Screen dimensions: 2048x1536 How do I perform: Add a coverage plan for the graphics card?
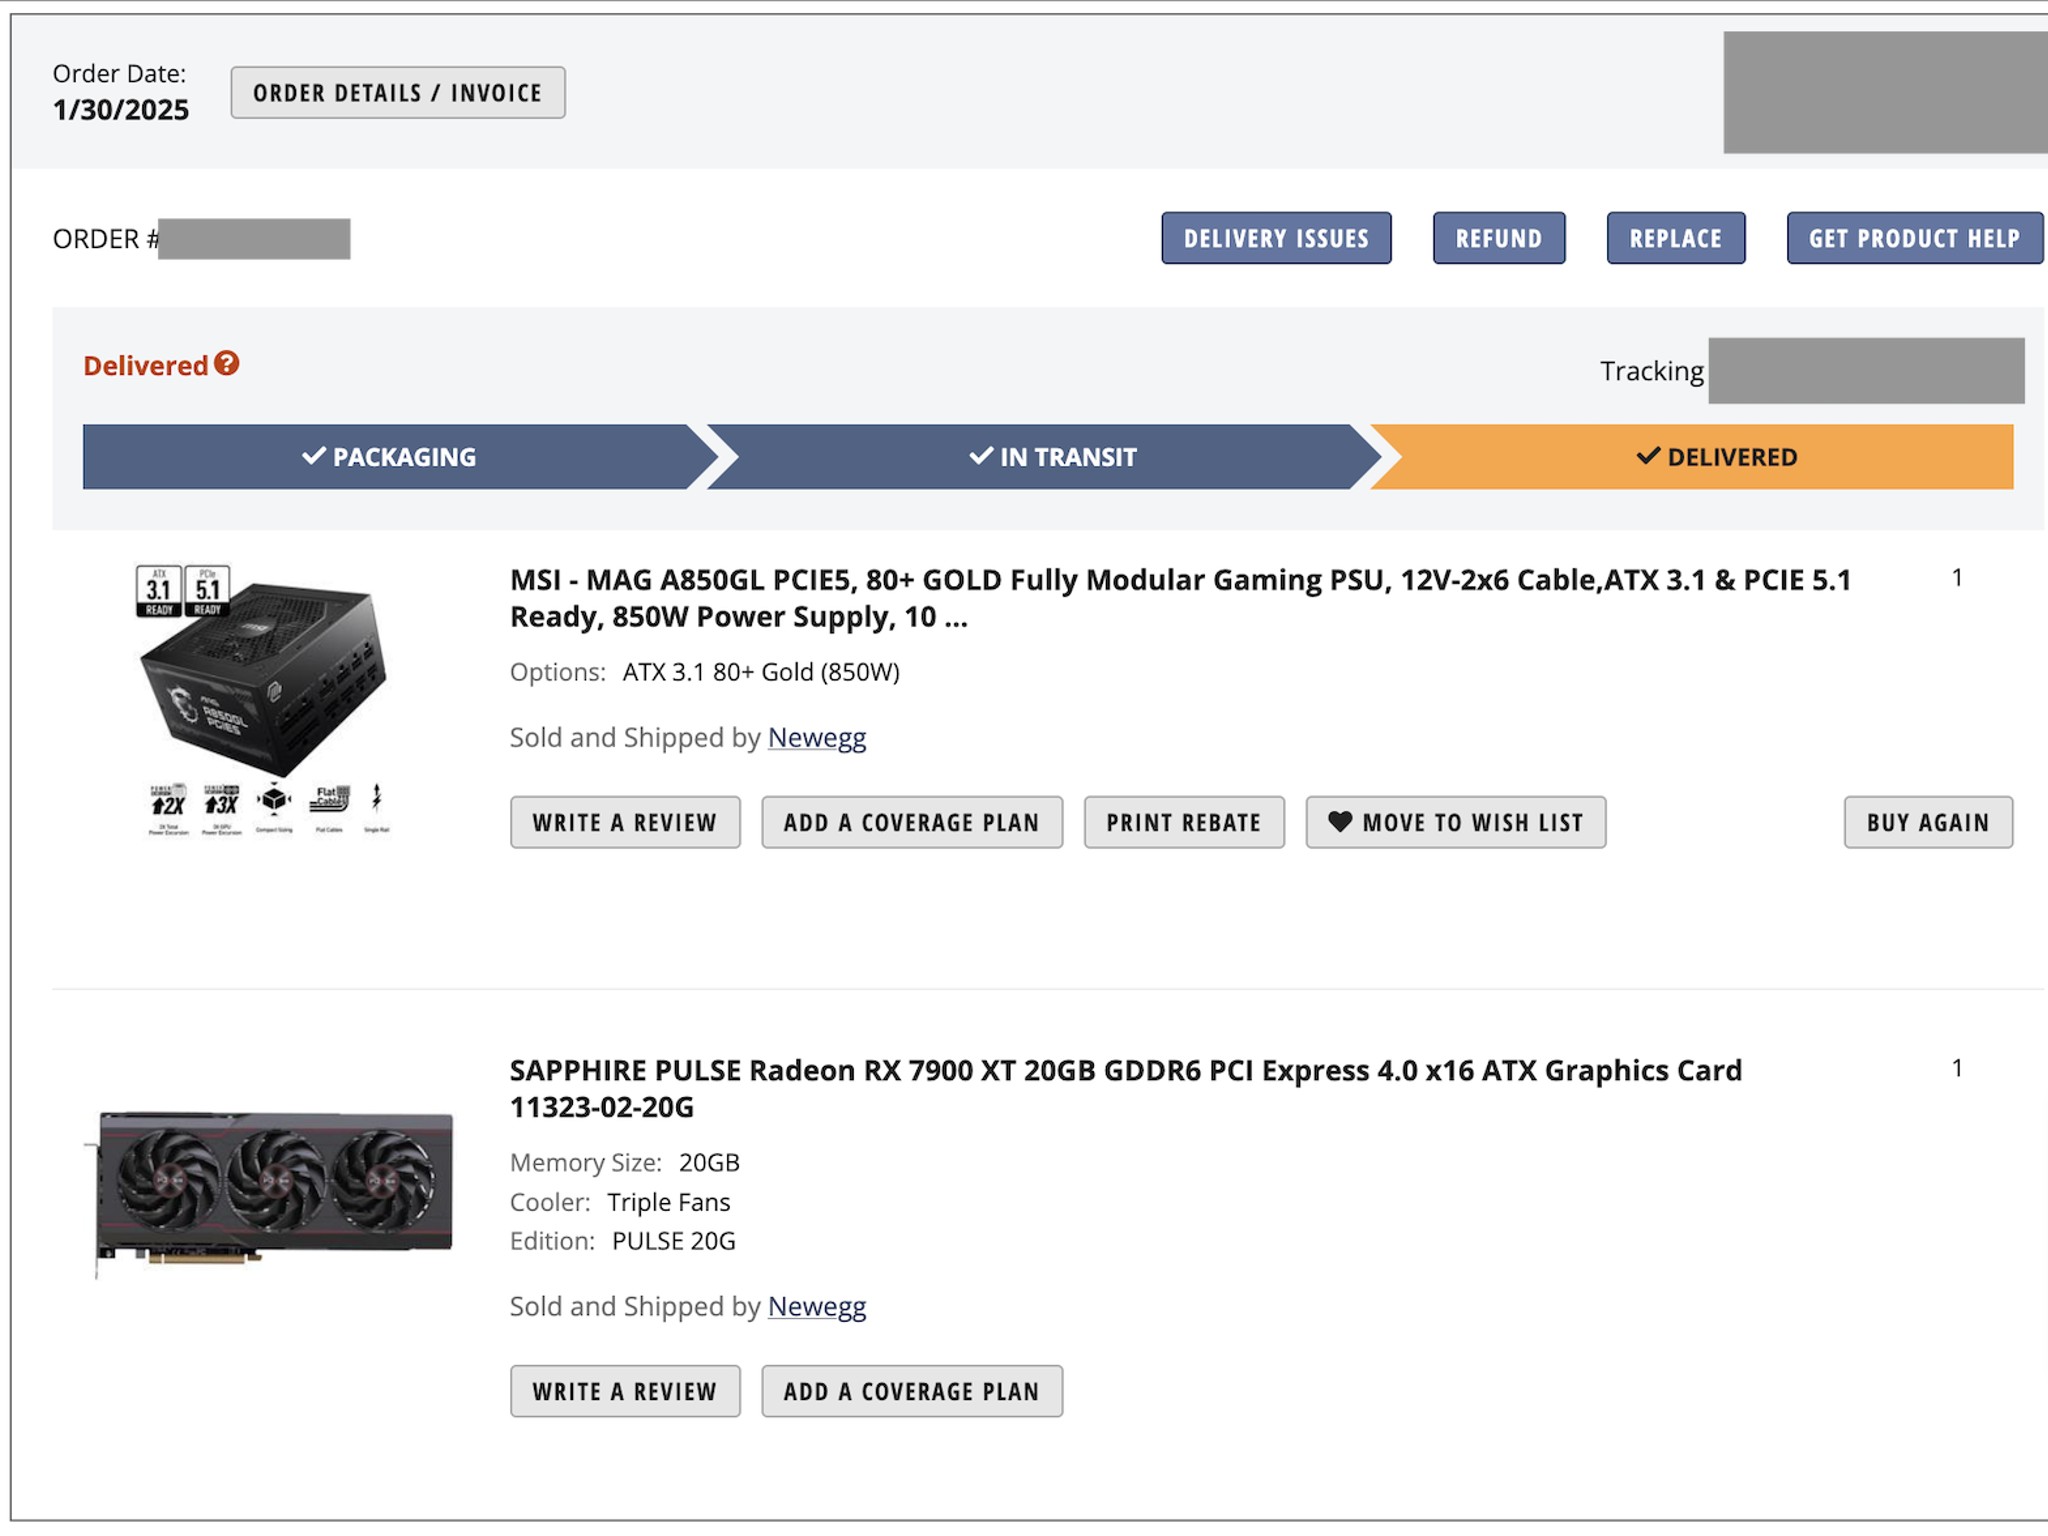click(911, 1390)
